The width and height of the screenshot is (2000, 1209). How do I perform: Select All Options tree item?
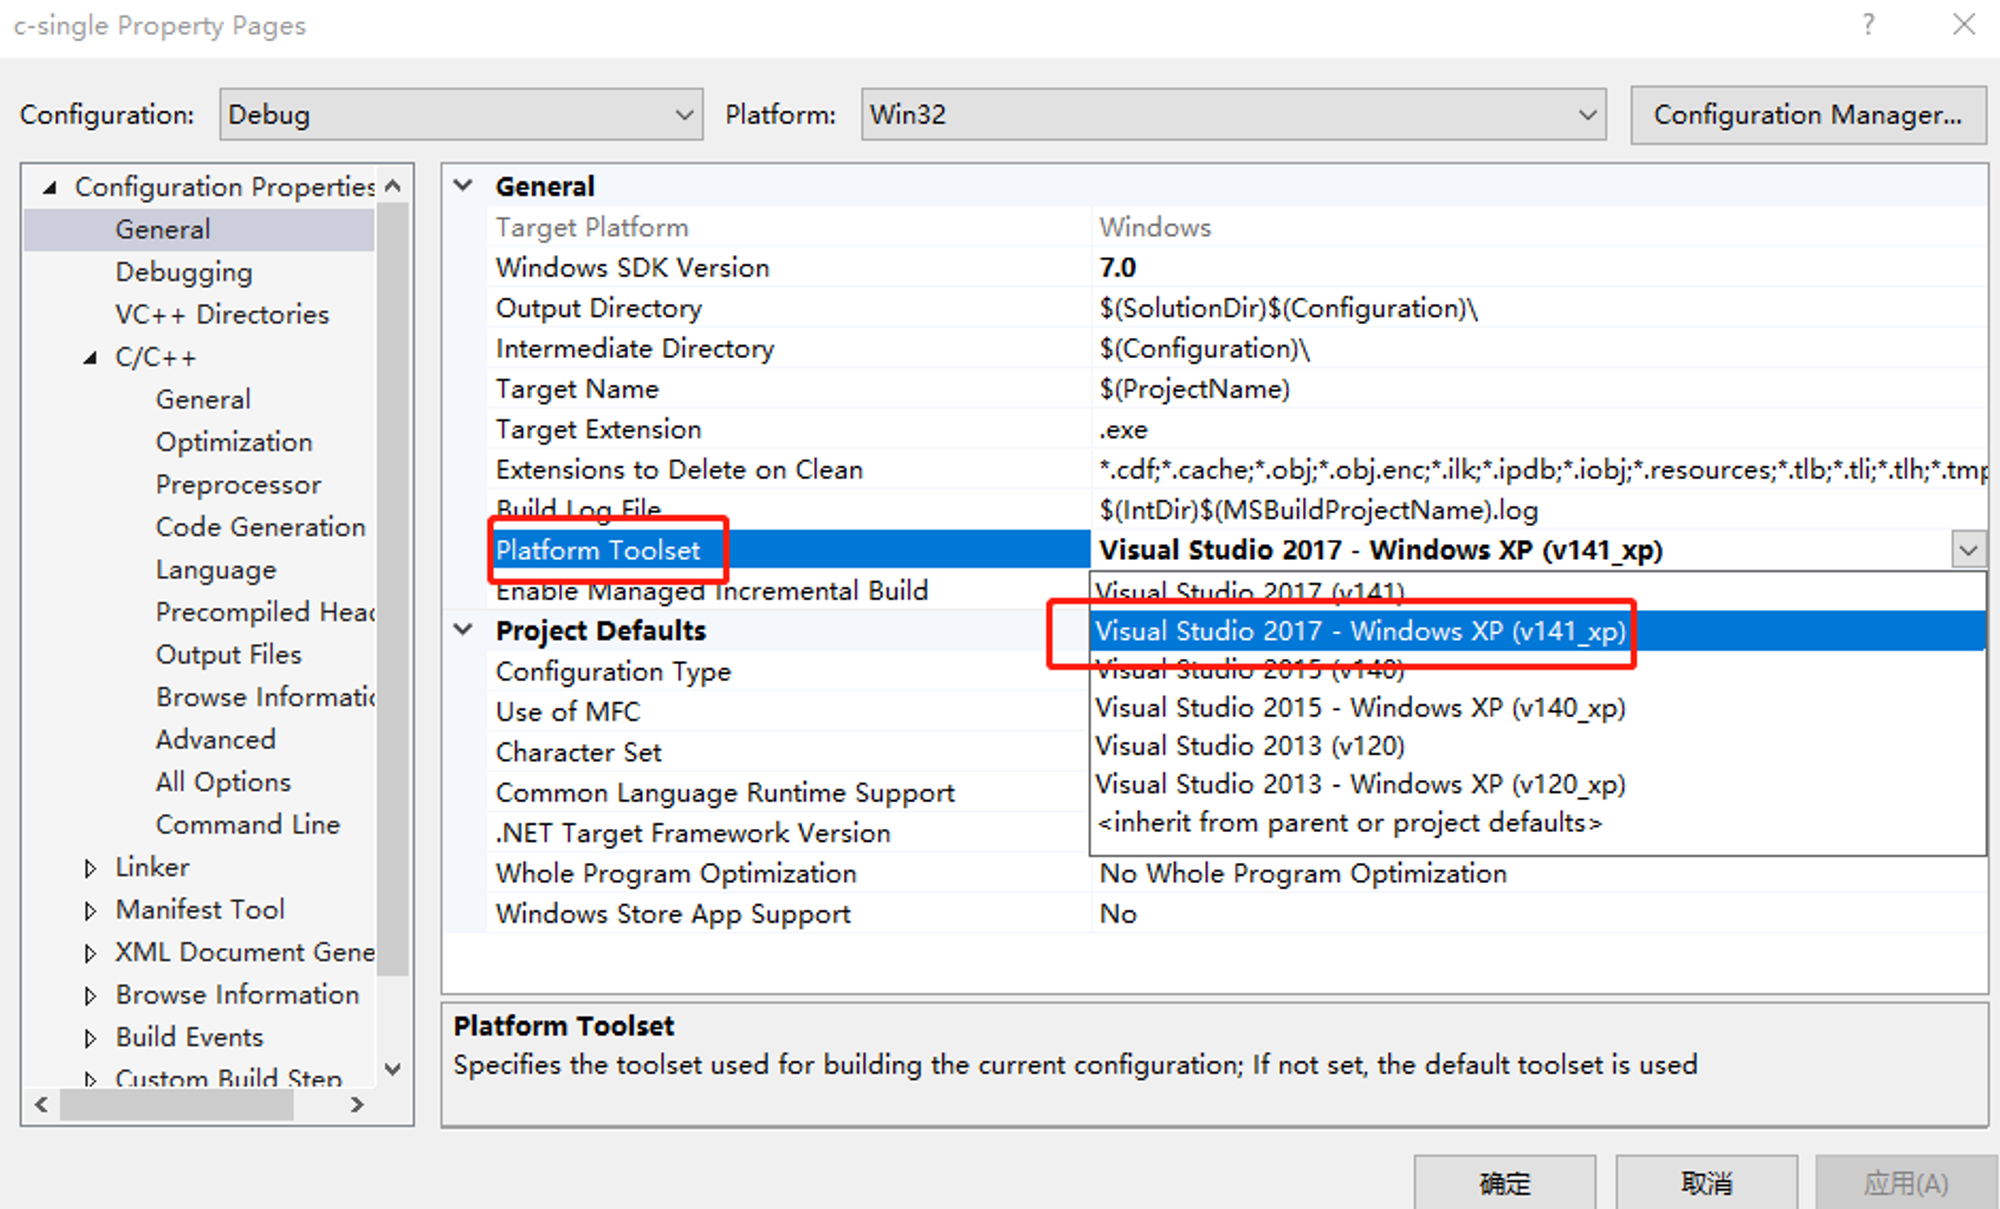[x=223, y=782]
